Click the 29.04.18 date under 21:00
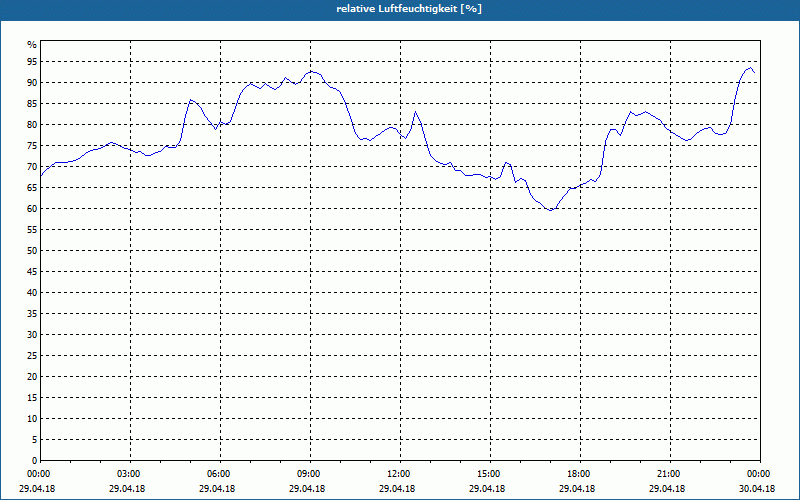800x500 pixels. point(667,488)
